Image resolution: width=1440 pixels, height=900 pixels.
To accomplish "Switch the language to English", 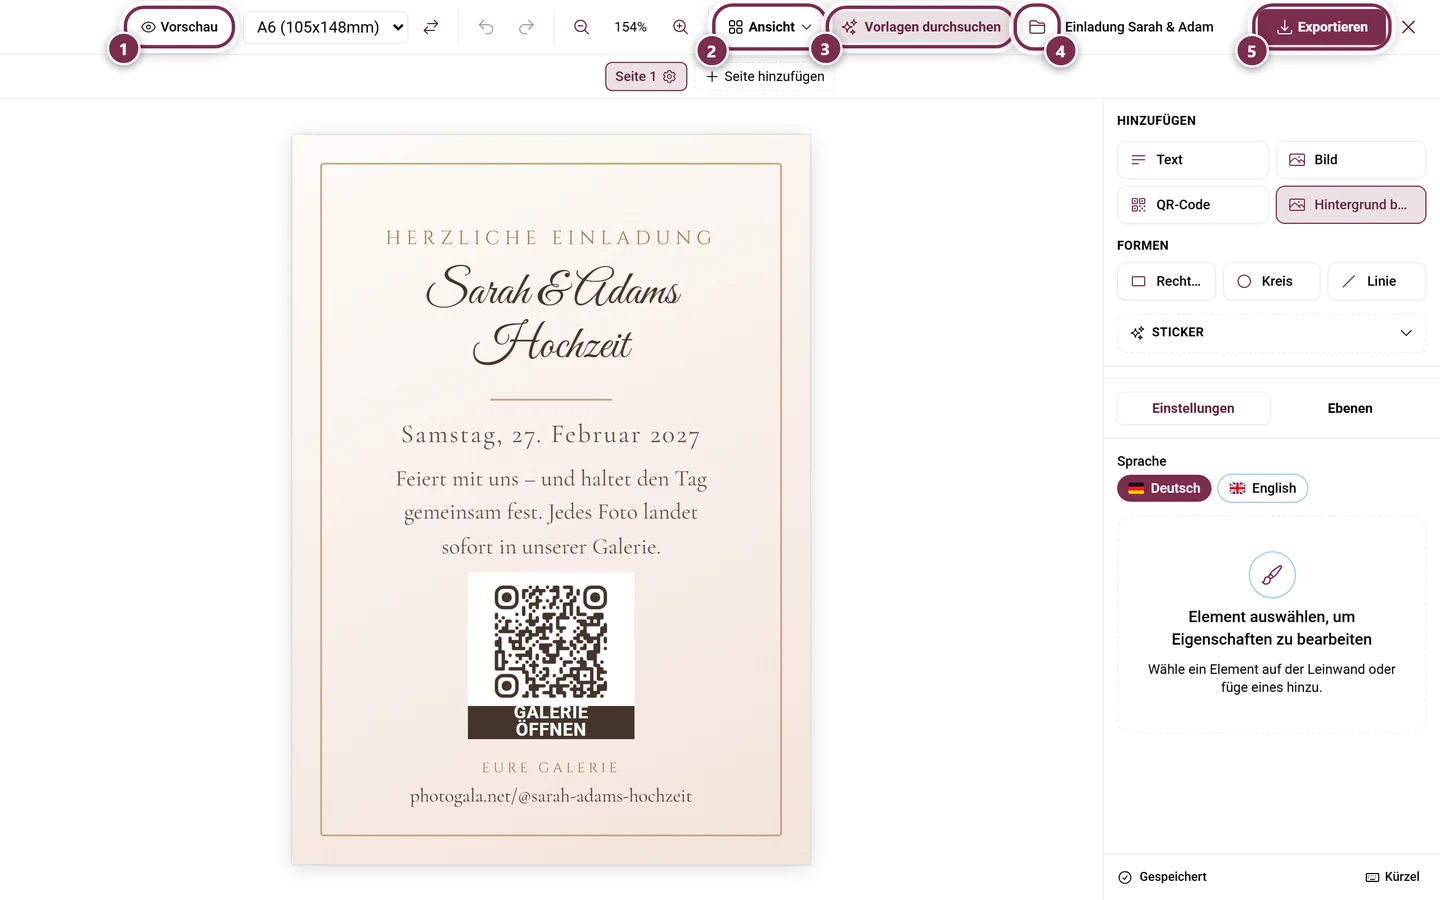I will point(1262,488).
